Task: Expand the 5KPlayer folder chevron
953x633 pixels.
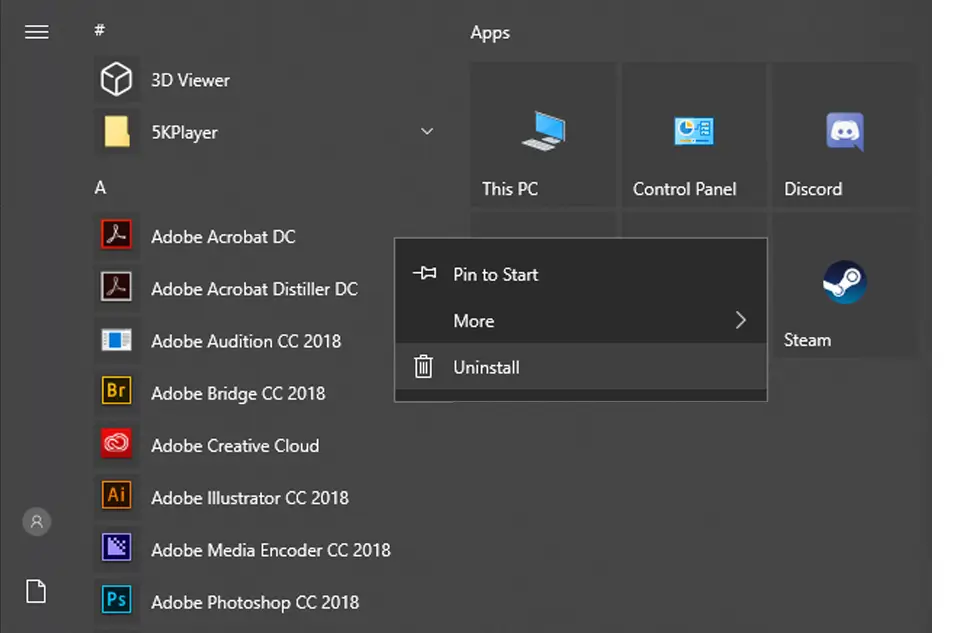Action: coord(427,132)
